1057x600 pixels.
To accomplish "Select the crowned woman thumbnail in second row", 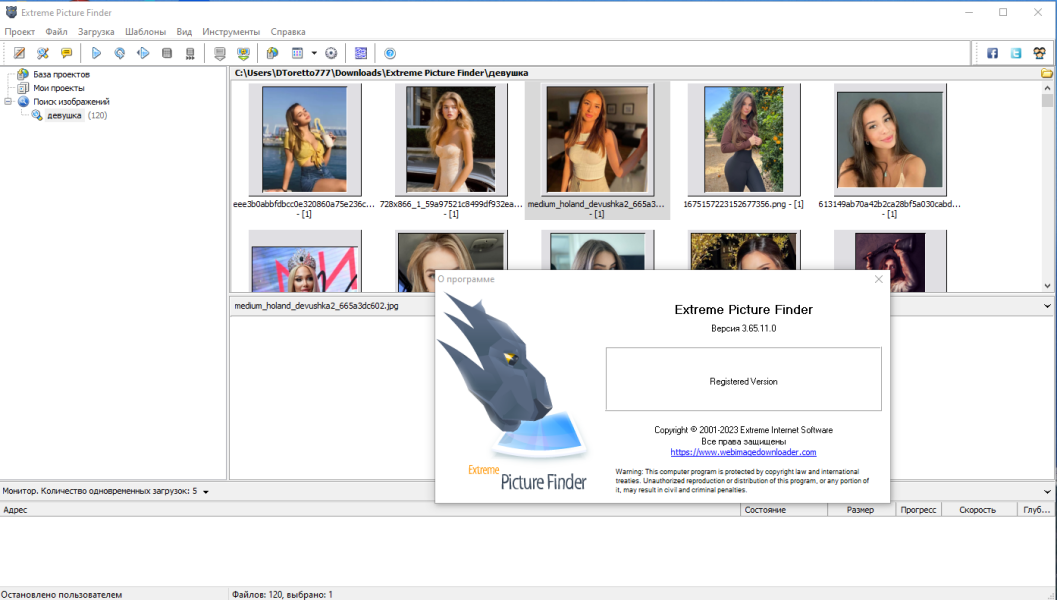I will [x=305, y=261].
